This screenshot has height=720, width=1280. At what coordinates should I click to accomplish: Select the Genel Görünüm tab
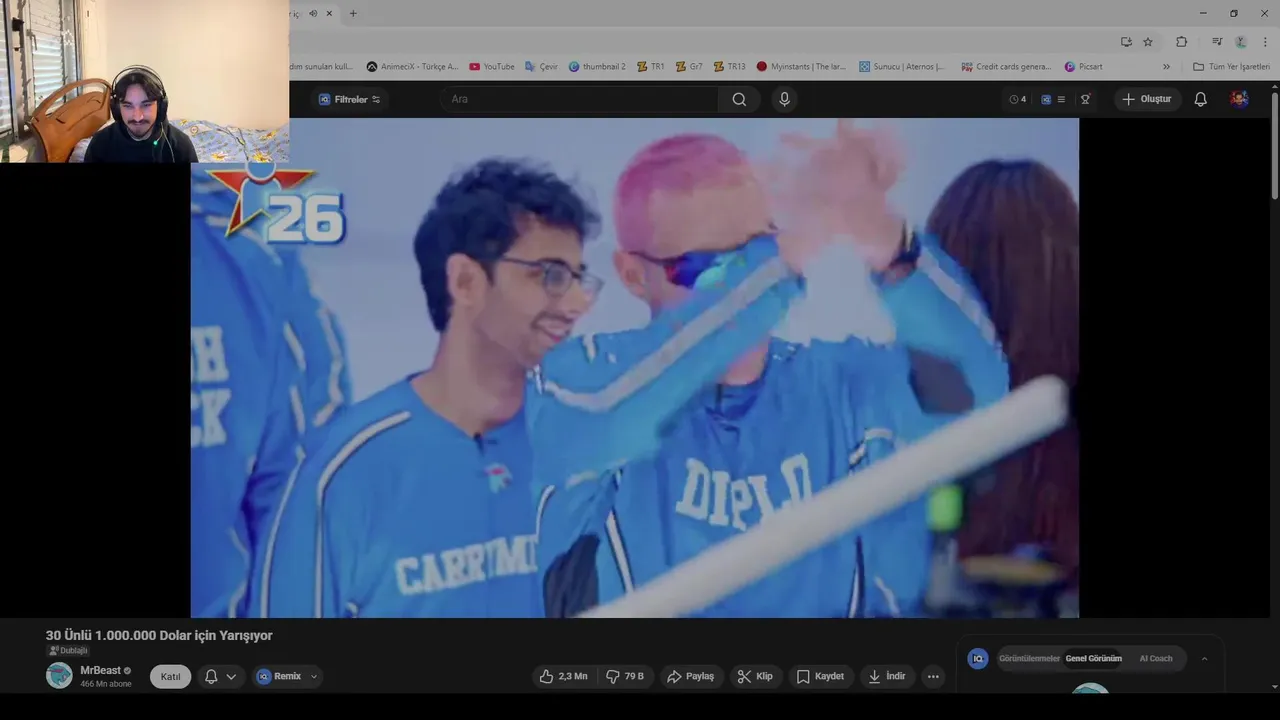point(1093,658)
